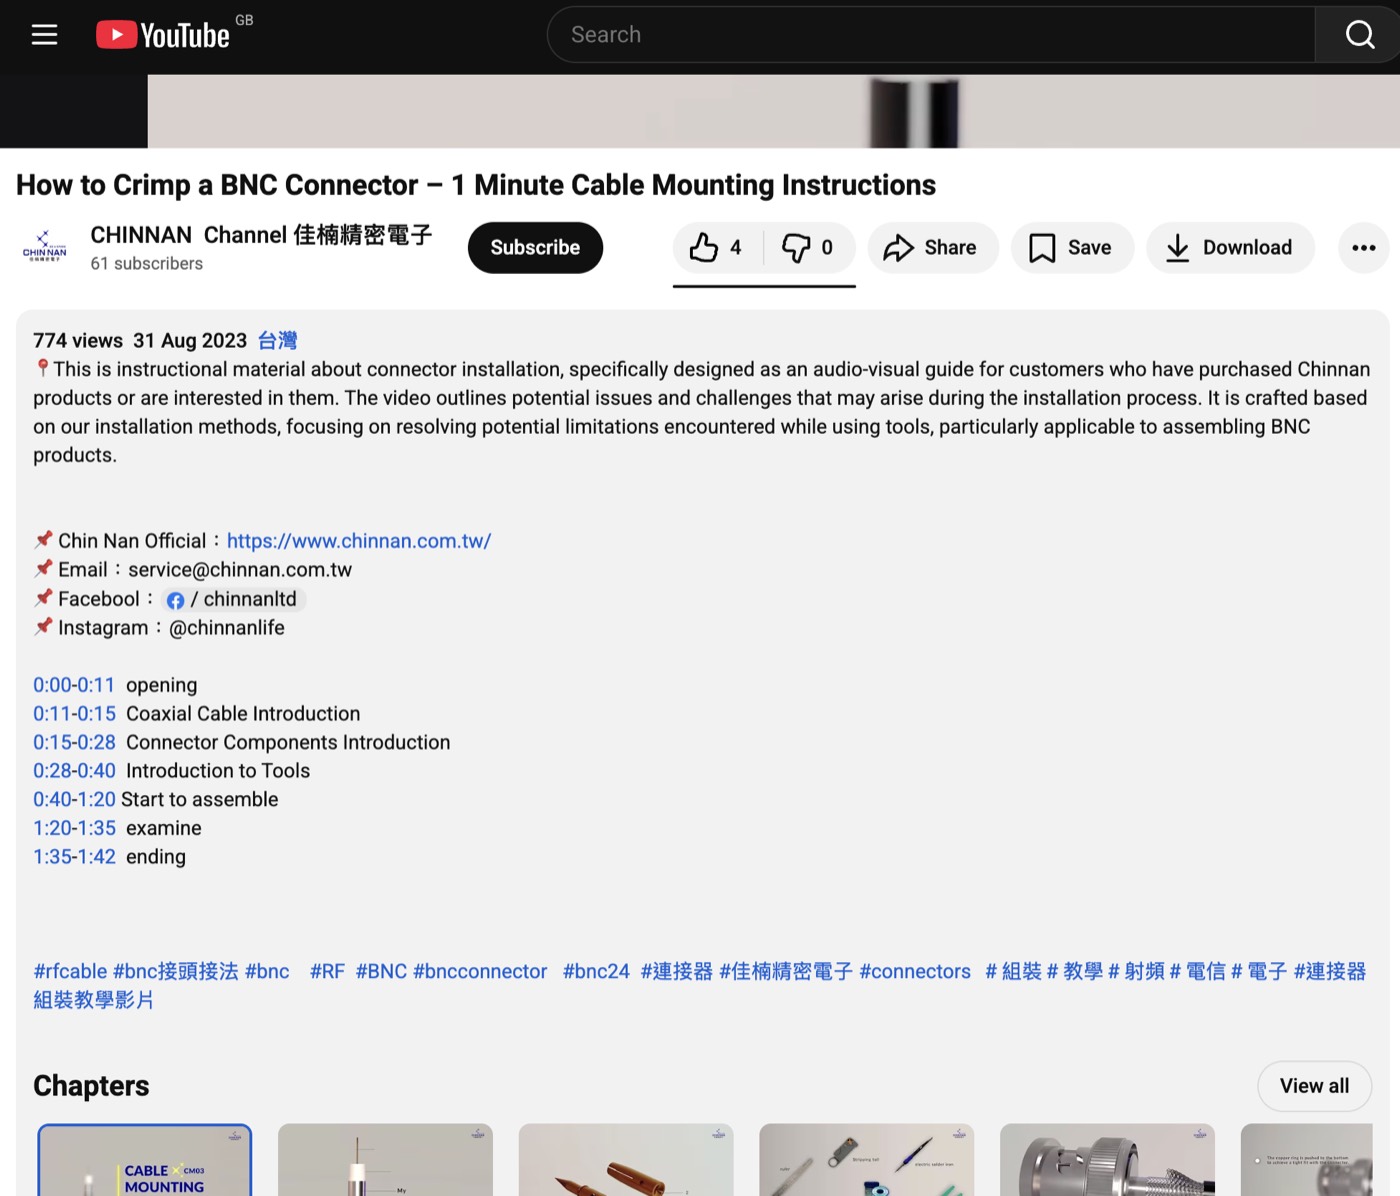Click the 774 views text

pyautogui.click(x=78, y=341)
